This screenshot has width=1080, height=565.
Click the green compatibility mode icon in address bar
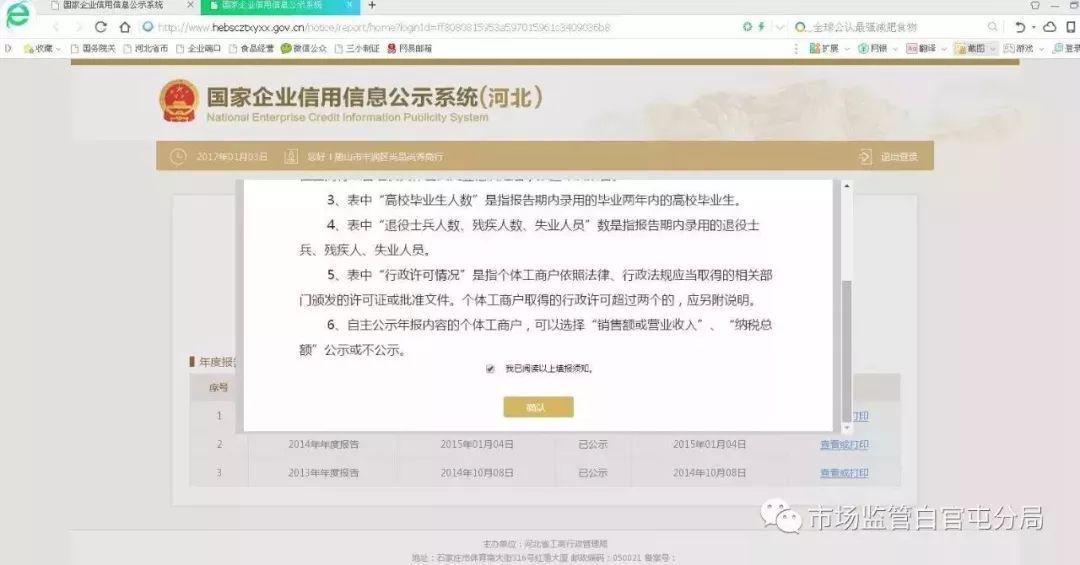click(747, 27)
